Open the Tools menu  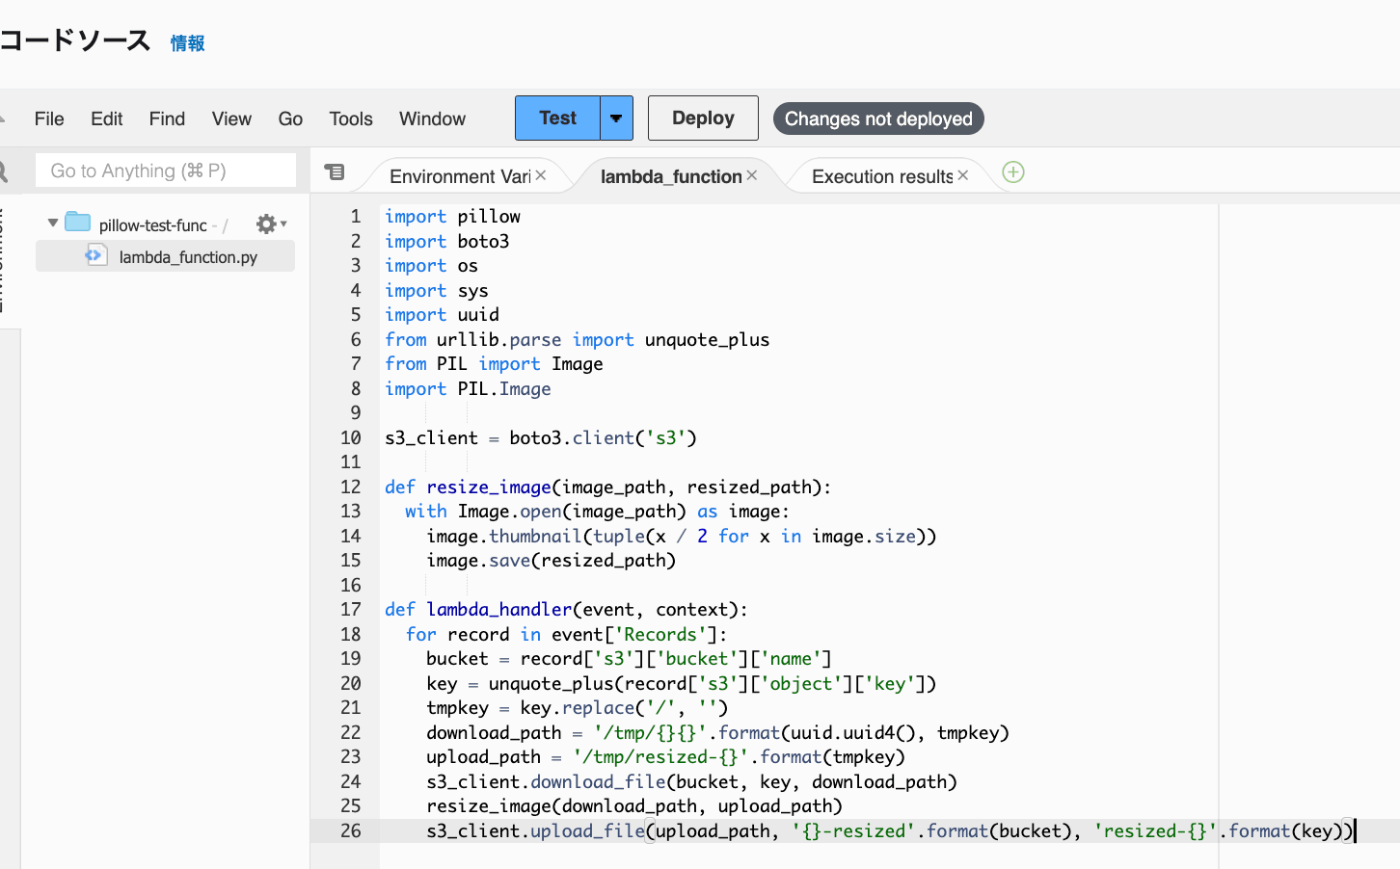351,119
